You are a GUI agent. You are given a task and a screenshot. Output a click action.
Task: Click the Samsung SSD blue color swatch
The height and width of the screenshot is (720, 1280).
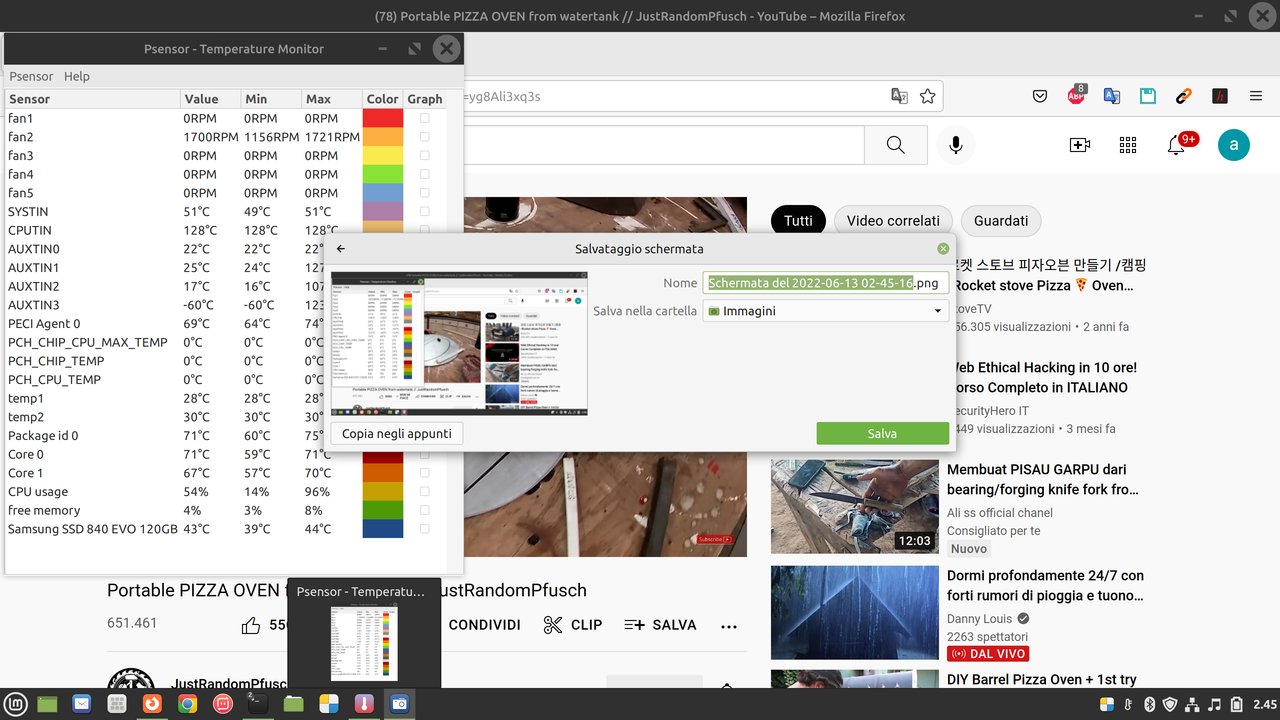tap(382, 528)
